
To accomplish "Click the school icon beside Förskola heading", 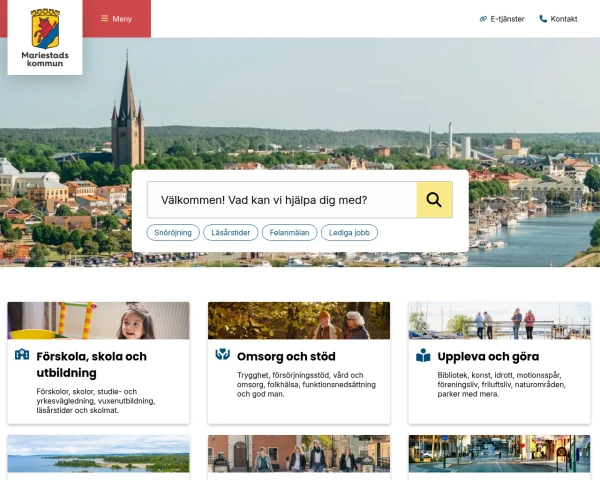I will pos(22,355).
